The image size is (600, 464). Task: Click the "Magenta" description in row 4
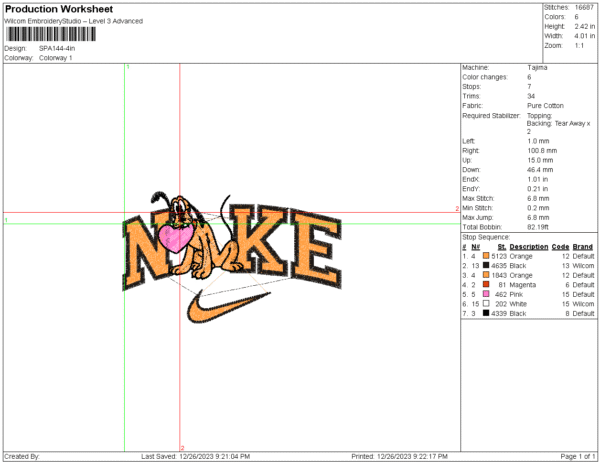click(523, 285)
